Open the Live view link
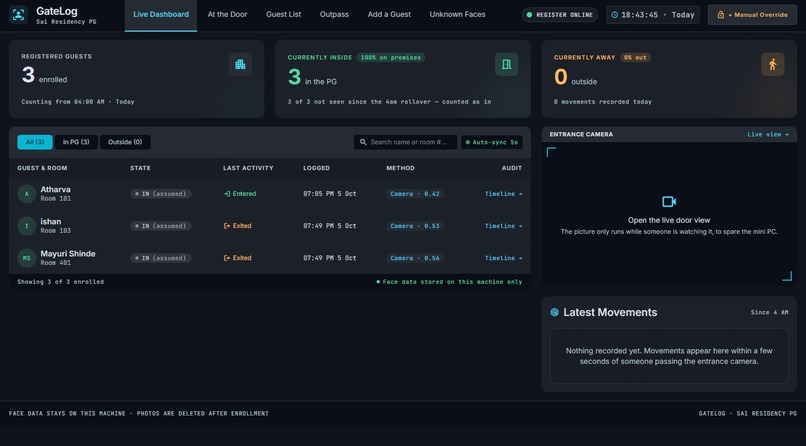This screenshot has width=806, height=446. click(767, 135)
